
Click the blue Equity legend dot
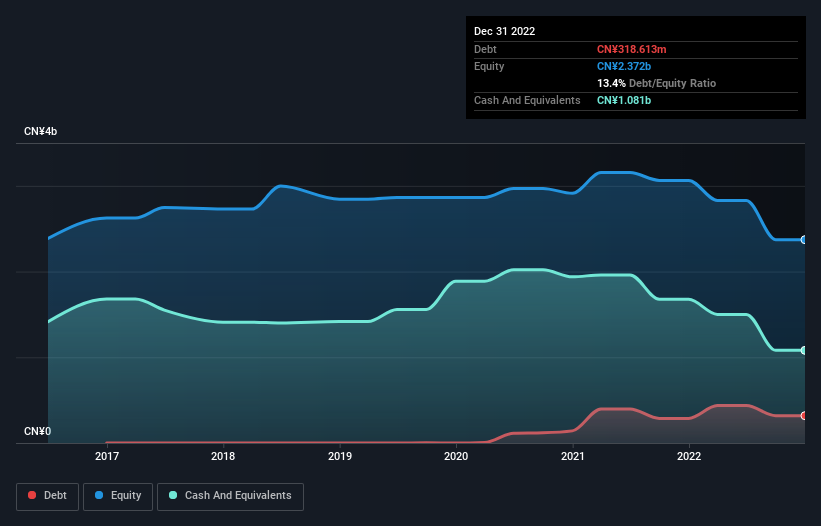coord(99,495)
